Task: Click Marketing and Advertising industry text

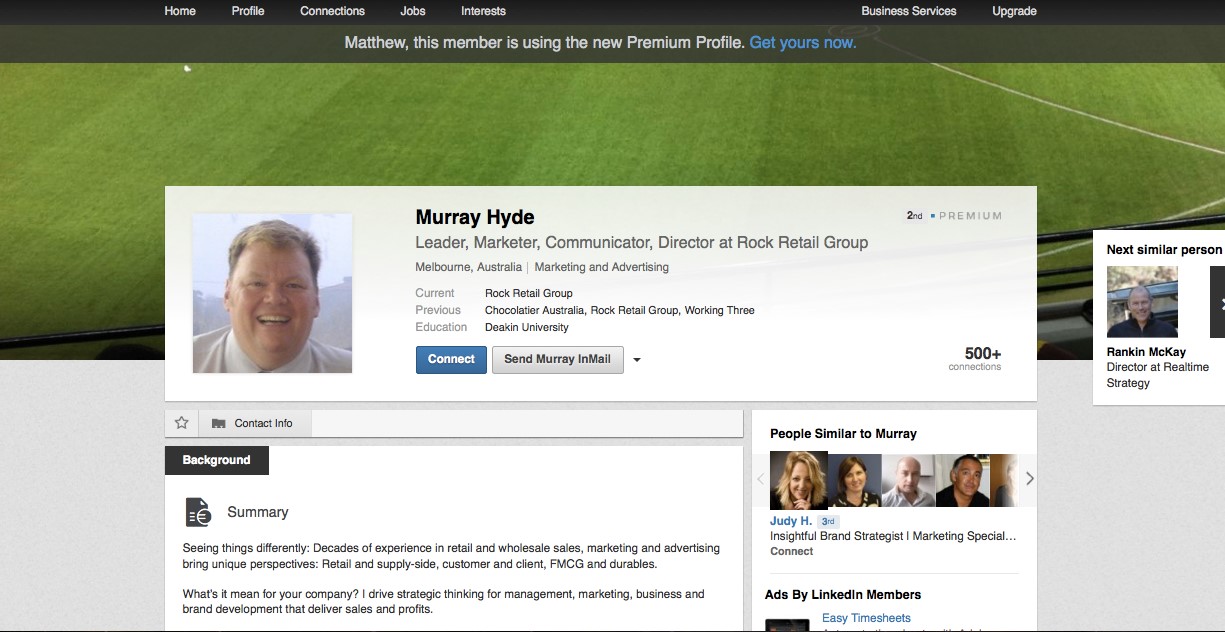Action: [602, 267]
